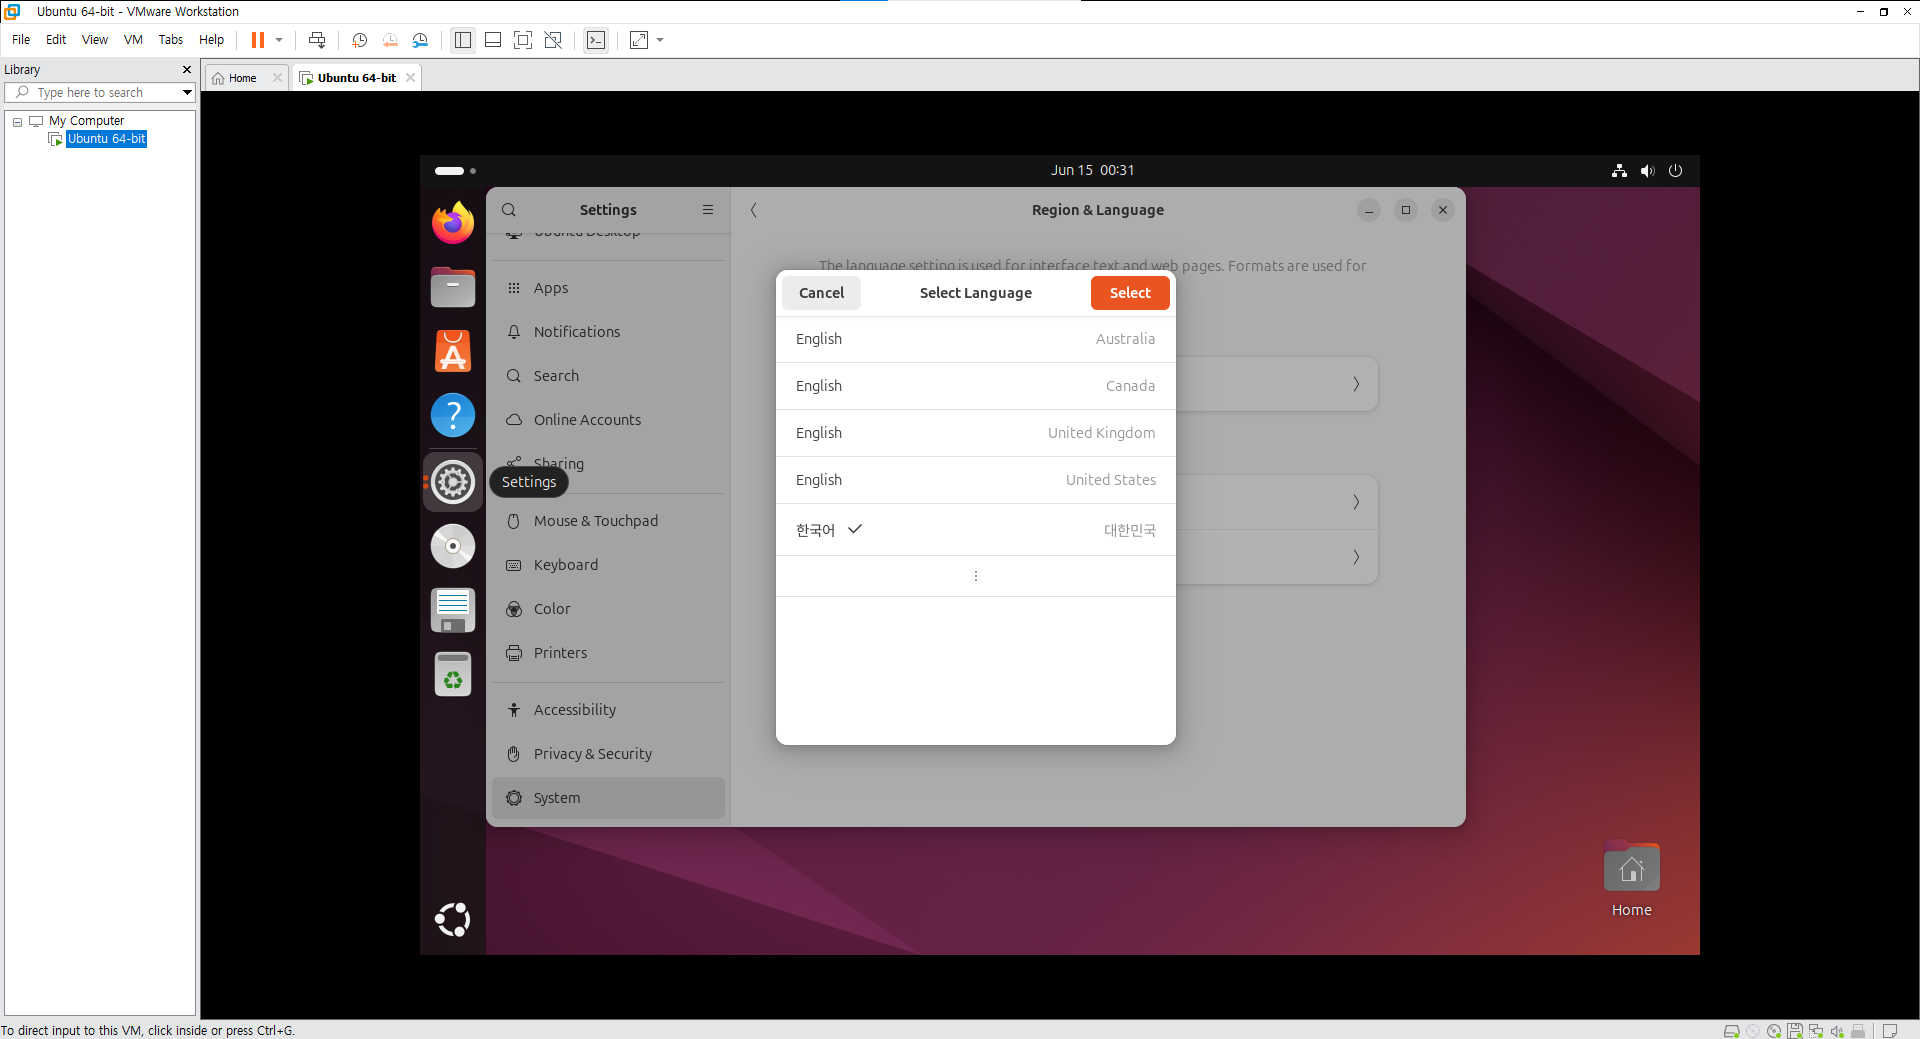Screen dimensions: 1920x1039
Task: Take a snapshot of this virtual machine
Action: coord(360,40)
